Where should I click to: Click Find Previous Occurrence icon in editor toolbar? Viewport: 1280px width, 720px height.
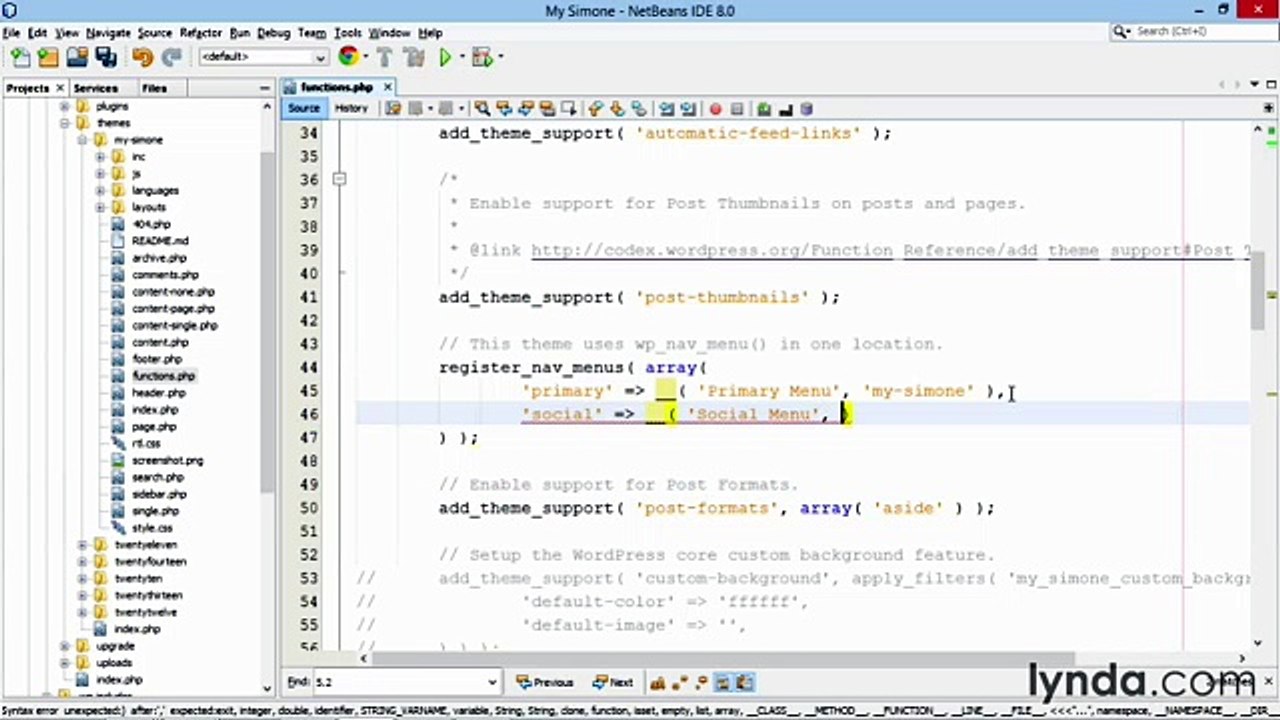point(504,108)
